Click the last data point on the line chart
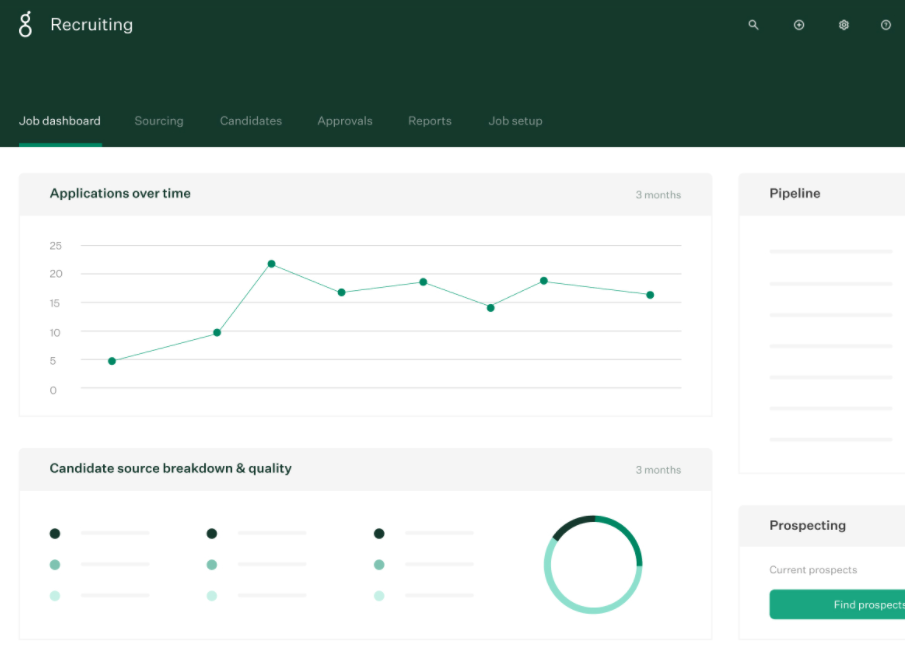This screenshot has width=905, height=663. coord(649,295)
